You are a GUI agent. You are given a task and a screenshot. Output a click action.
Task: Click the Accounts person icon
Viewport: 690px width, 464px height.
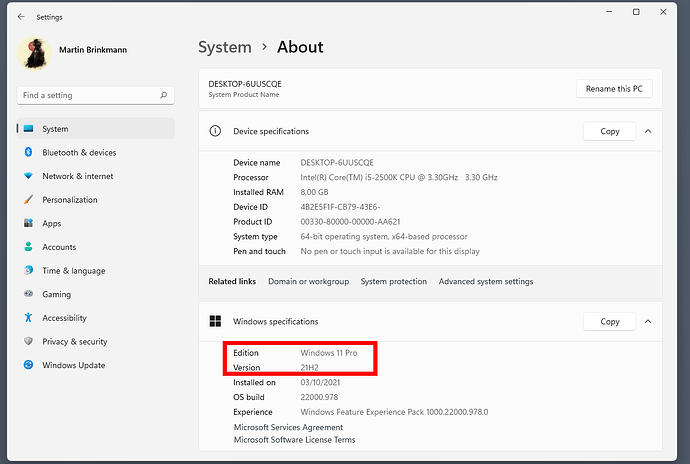click(29, 247)
